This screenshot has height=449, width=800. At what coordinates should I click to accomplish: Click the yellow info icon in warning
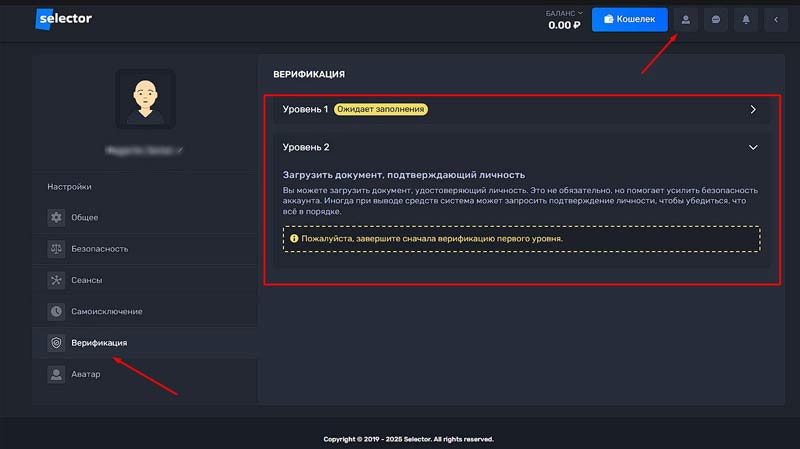[294, 239]
